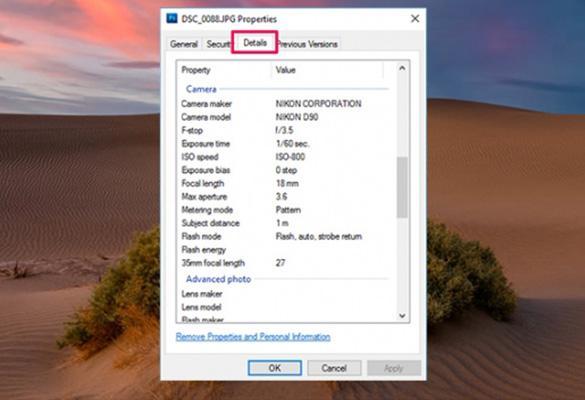Image resolution: width=585 pixels, height=400 pixels.
Task: Click Remove Properties and Personal Information link
Action: point(253,337)
